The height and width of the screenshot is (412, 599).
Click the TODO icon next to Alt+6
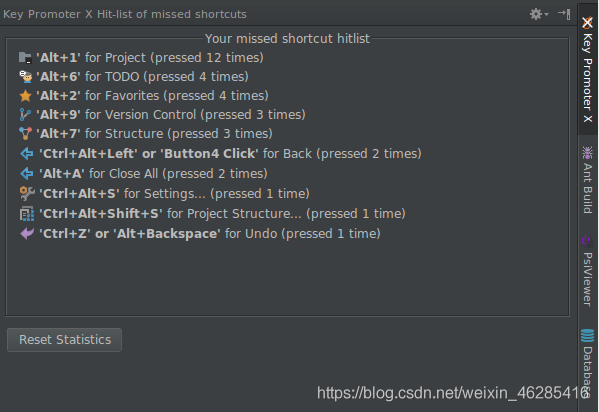click(26, 77)
